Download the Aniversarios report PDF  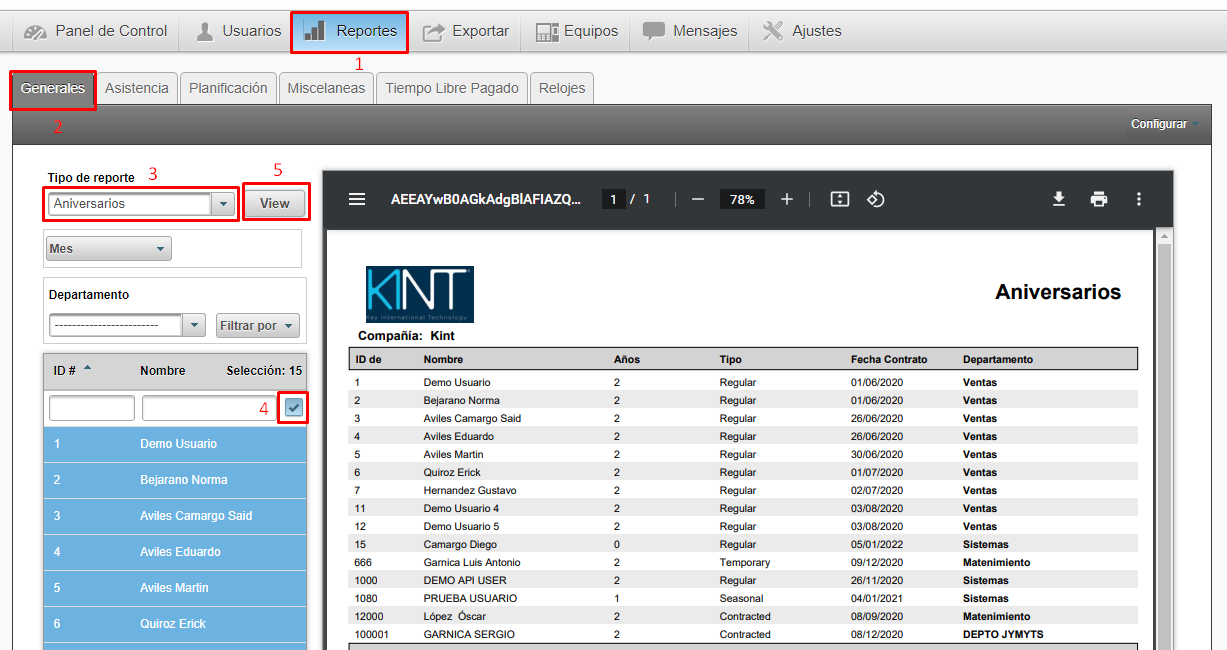click(x=1059, y=199)
